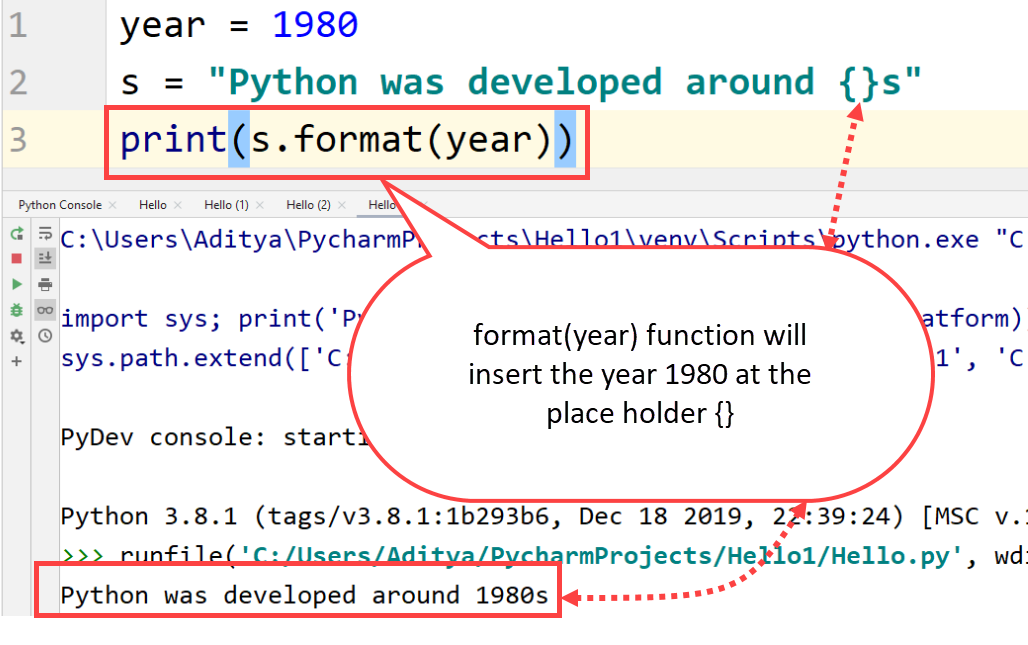
Task: Stop the running console process
Action: [15, 258]
